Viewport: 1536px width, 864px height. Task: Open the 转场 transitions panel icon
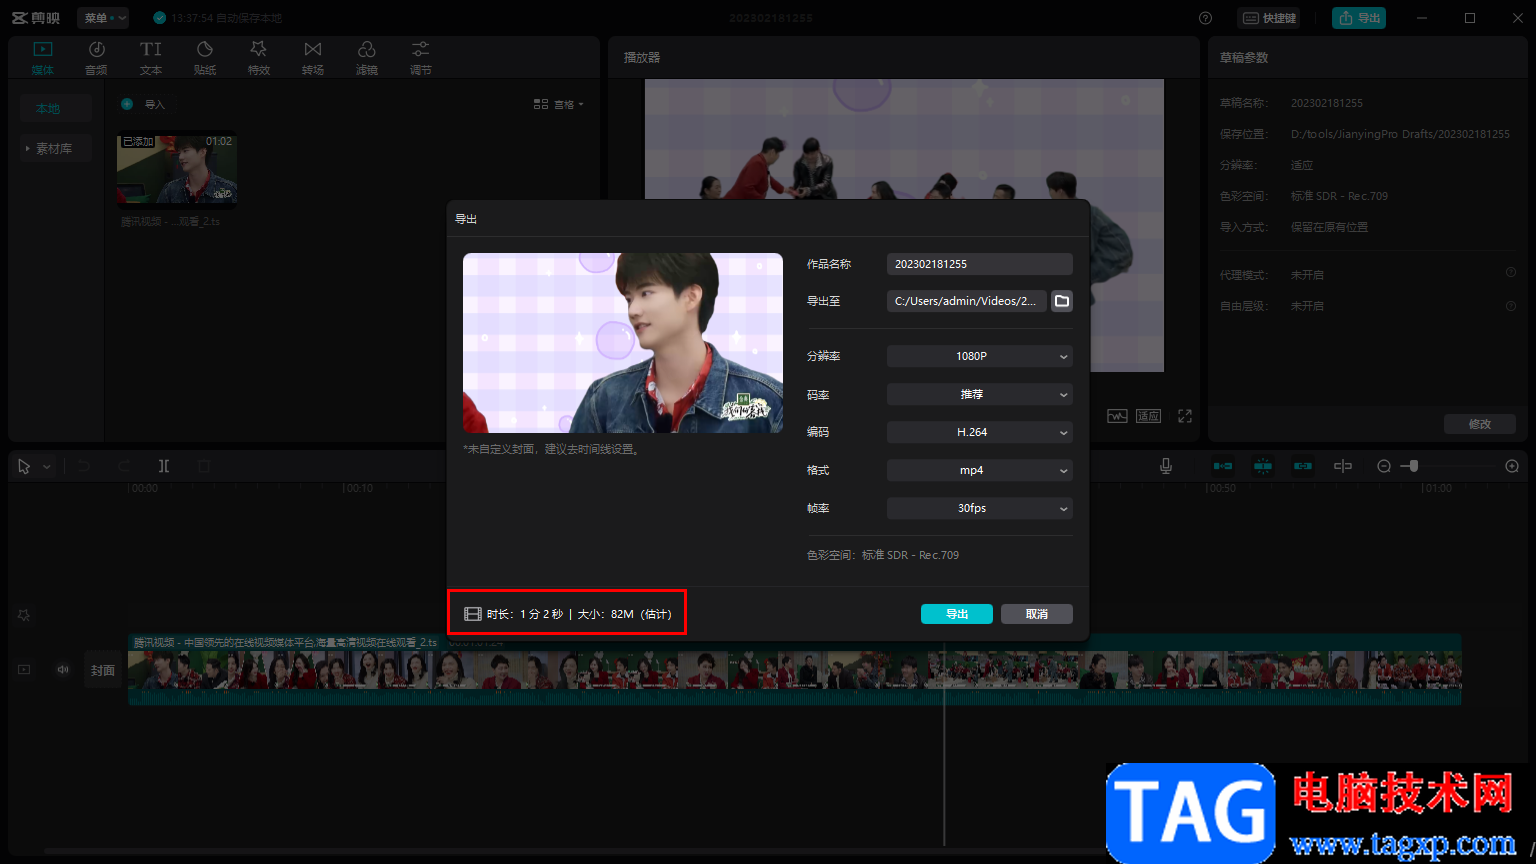tap(313, 57)
